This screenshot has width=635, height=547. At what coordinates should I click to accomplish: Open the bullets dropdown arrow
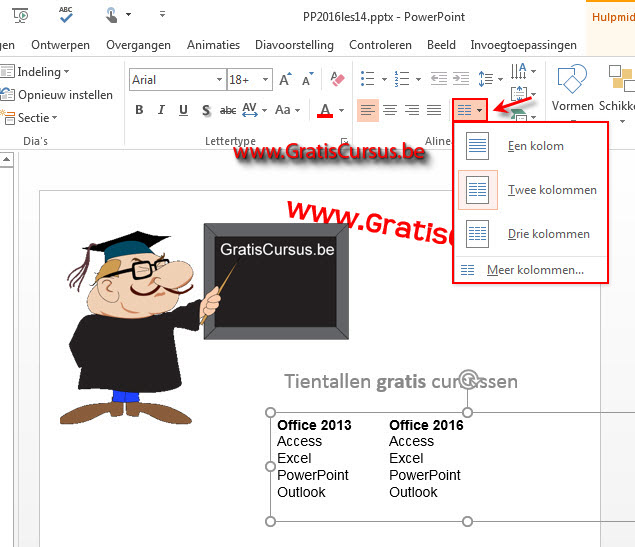point(384,79)
